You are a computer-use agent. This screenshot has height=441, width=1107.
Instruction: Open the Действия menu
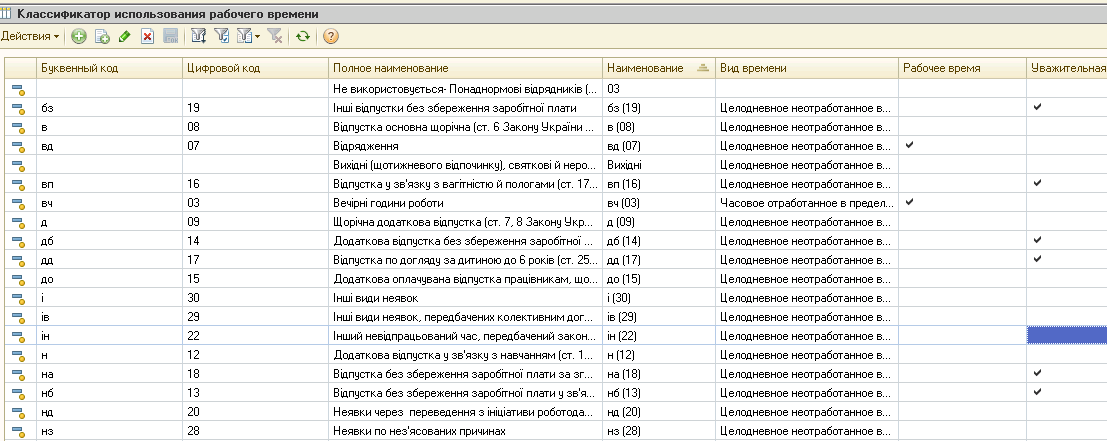(30, 37)
